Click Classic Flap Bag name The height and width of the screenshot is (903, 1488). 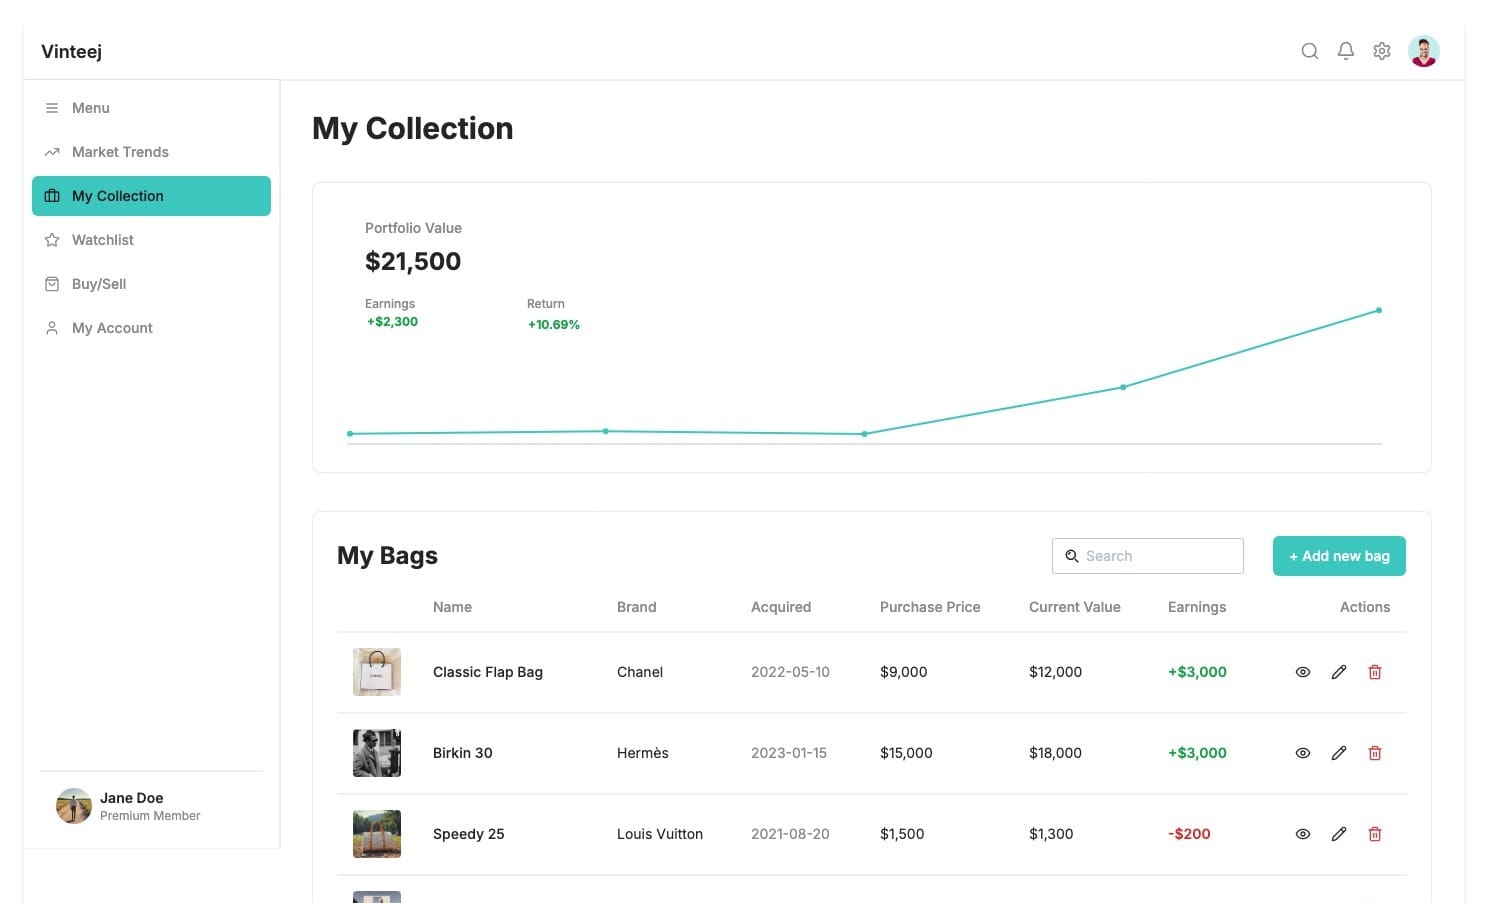coord(488,672)
